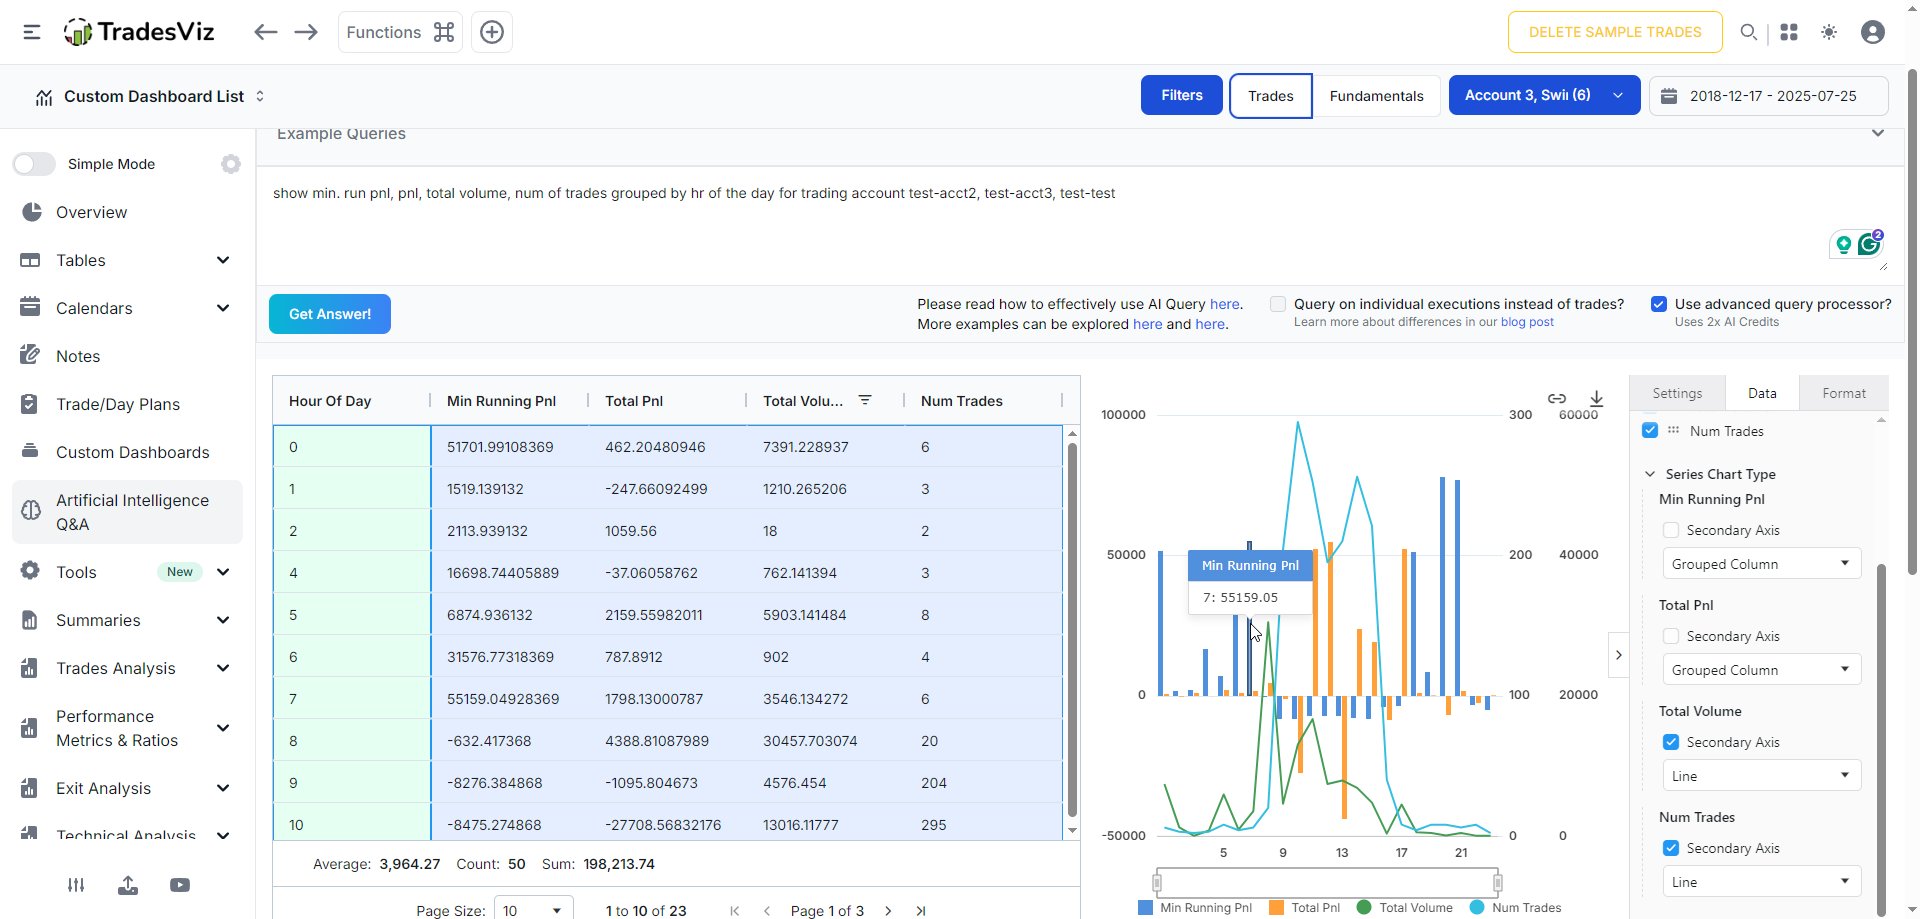
Task: Click the chart range slider left handle
Action: 1157,882
